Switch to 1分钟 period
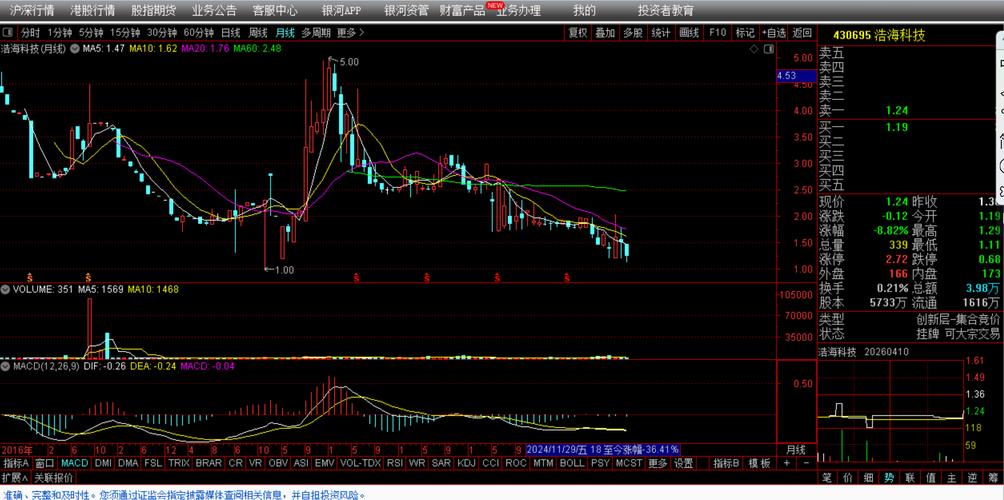The height and width of the screenshot is (500, 1004). pos(60,32)
